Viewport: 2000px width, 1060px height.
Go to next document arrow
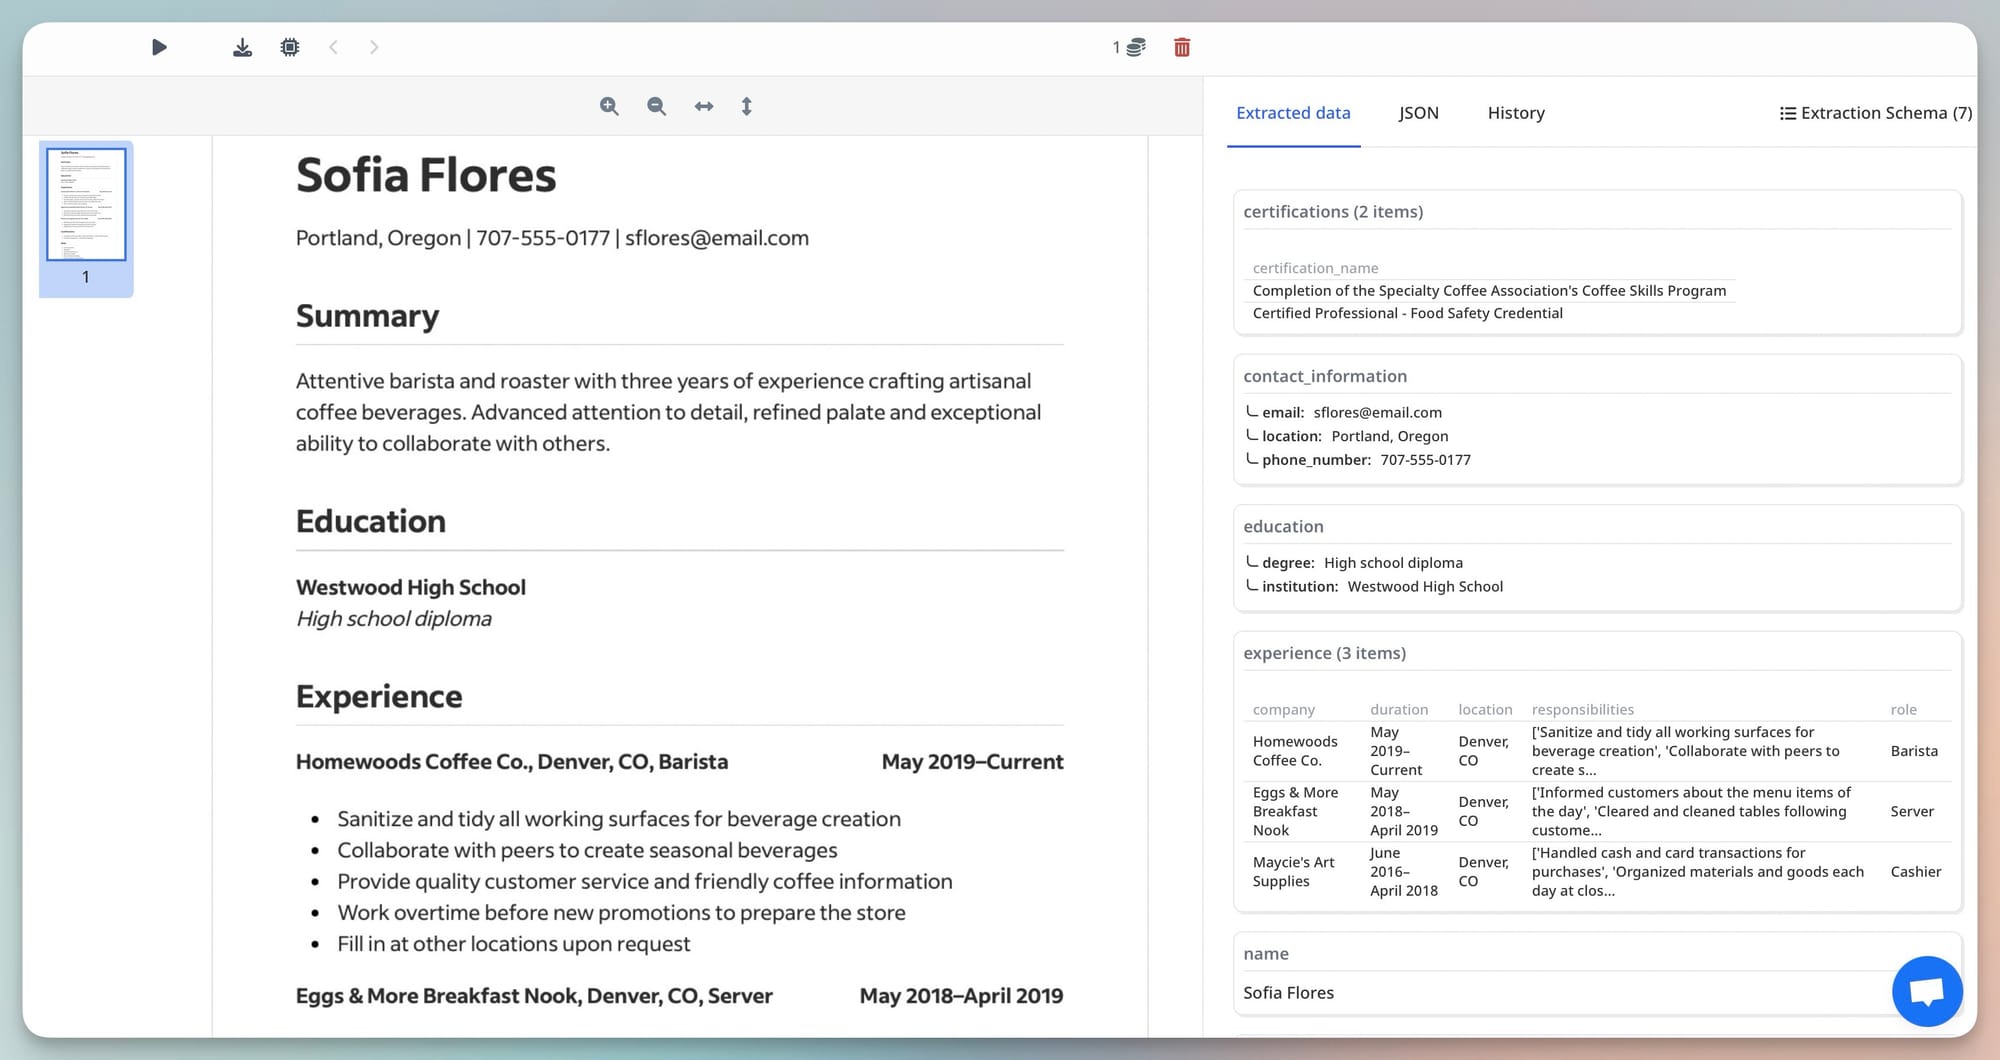click(374, 47)
